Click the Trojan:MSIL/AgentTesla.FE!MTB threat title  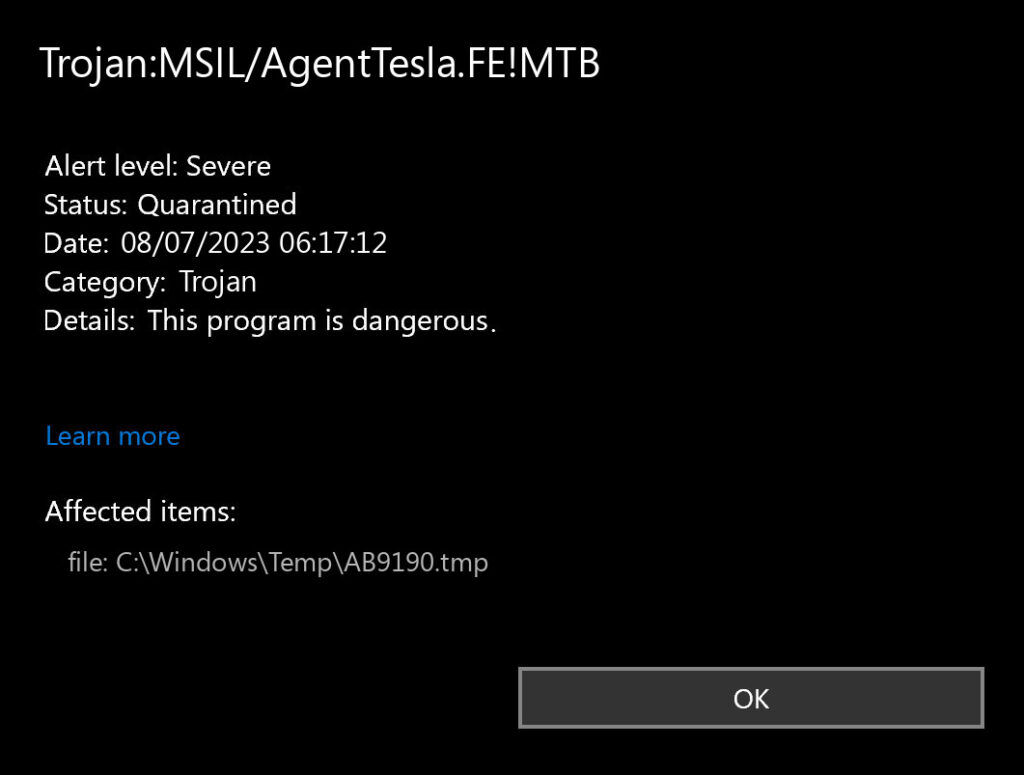[x=320, y=64]
